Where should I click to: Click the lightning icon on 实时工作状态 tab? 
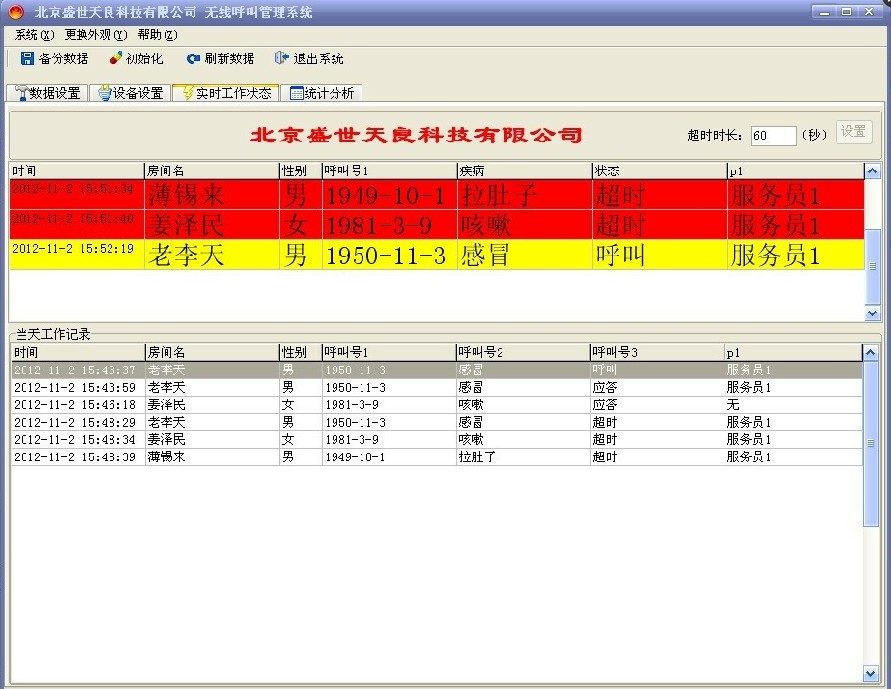[x=188, y=93]
